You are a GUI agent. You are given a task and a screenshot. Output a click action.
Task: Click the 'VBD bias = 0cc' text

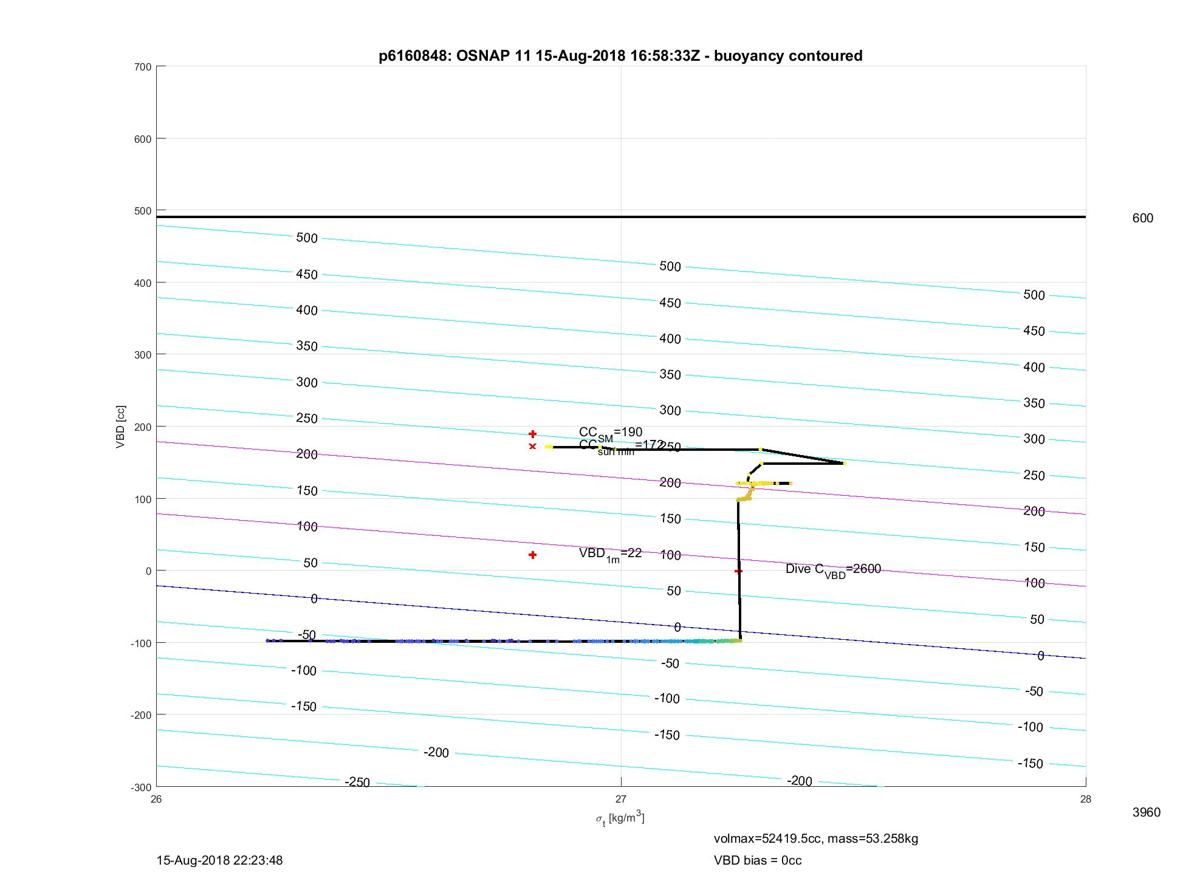click(758, 860)
